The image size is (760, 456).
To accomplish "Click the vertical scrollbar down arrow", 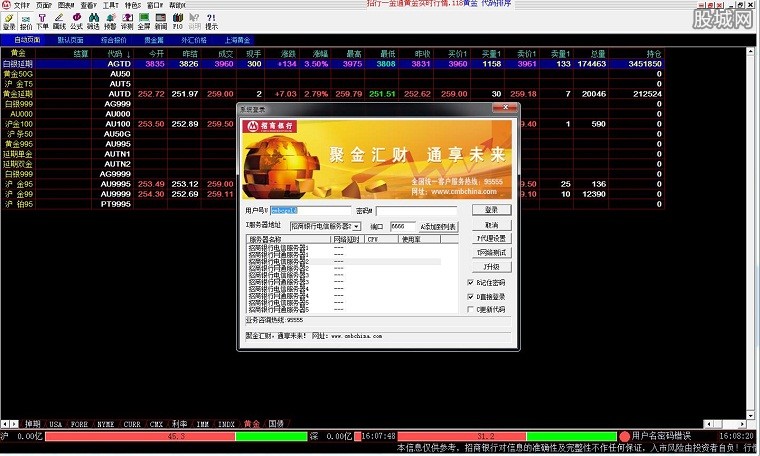I will click(751, 415).
